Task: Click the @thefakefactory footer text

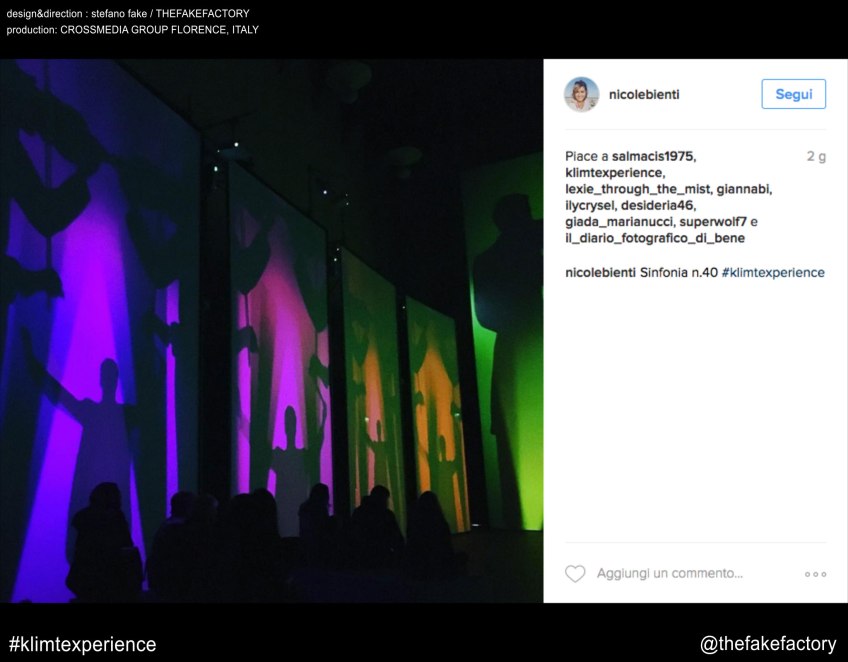Action: coord(768,644)
